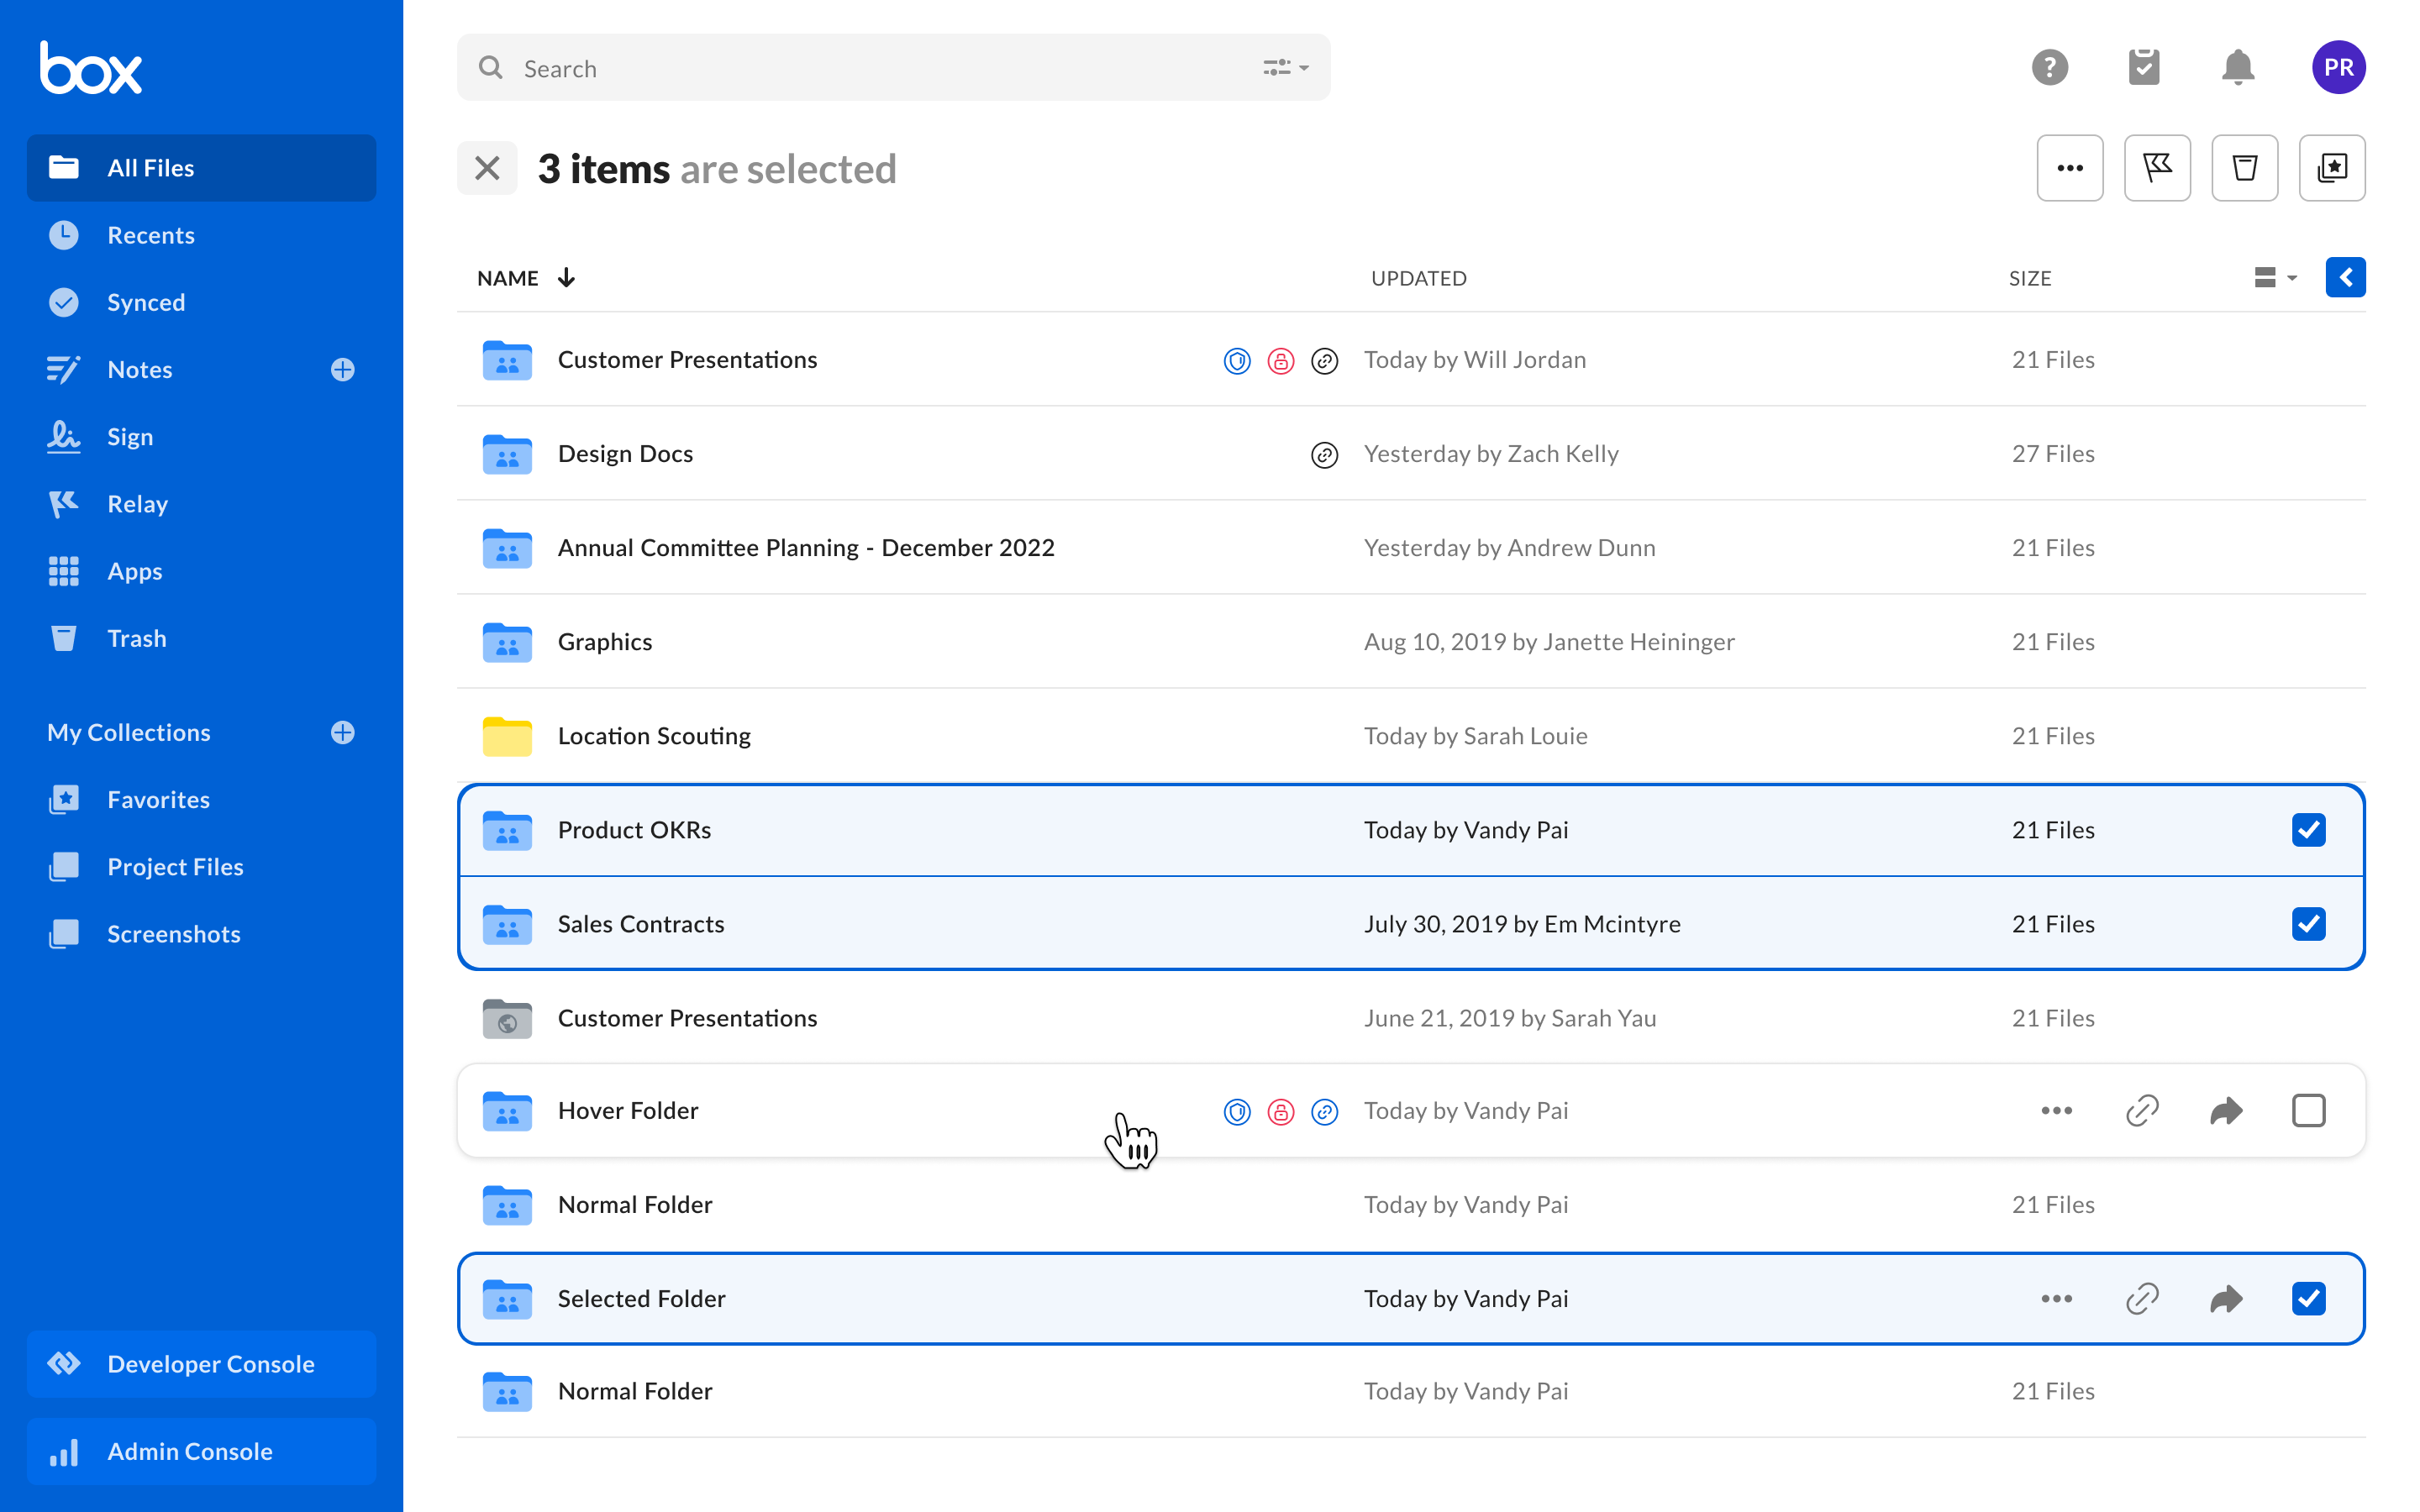Add a new note with plus icon

click(342, 370)
